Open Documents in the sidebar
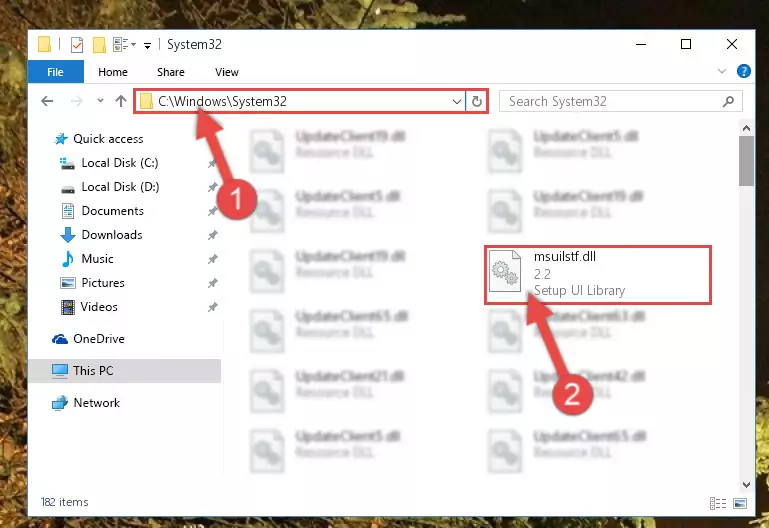The height and width of the screenshot is (528, 769). pos(112,211)
